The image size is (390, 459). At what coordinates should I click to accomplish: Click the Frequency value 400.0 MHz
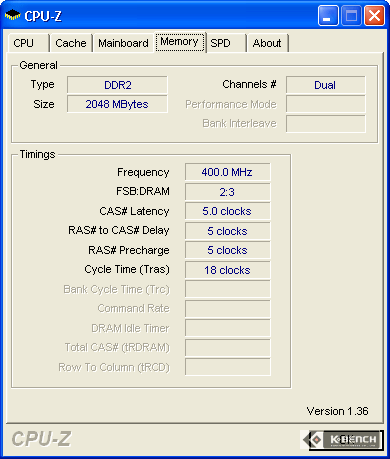[228, 172]
